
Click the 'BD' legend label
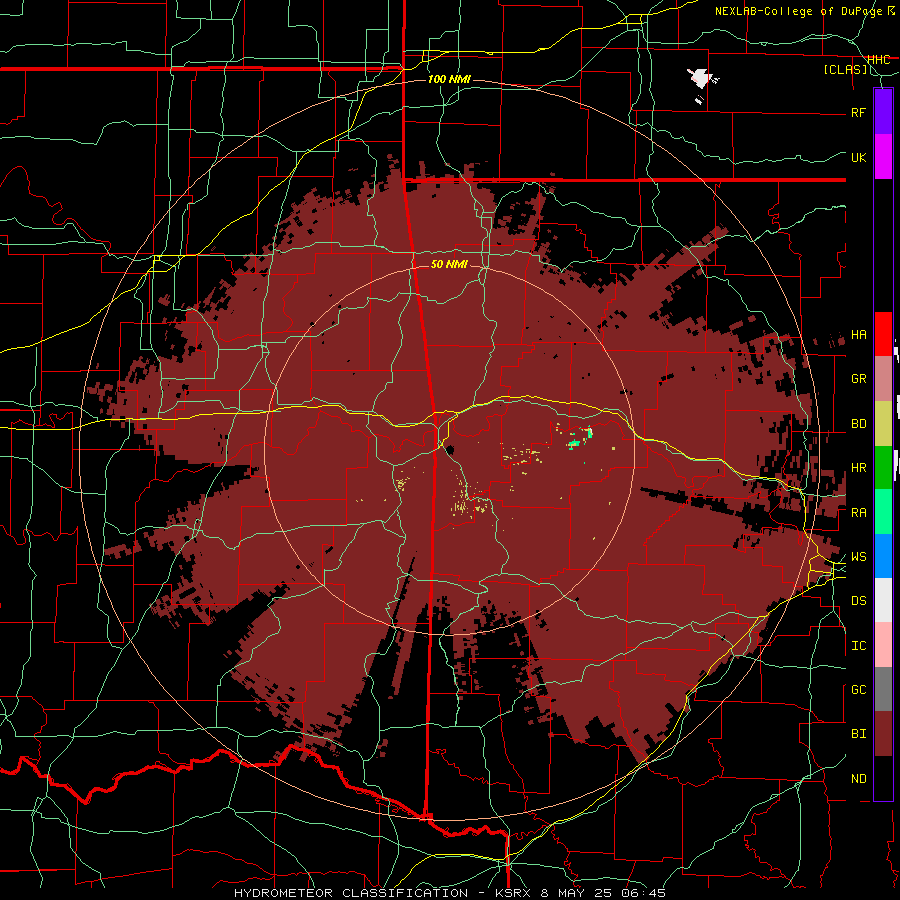click(858, 424)
